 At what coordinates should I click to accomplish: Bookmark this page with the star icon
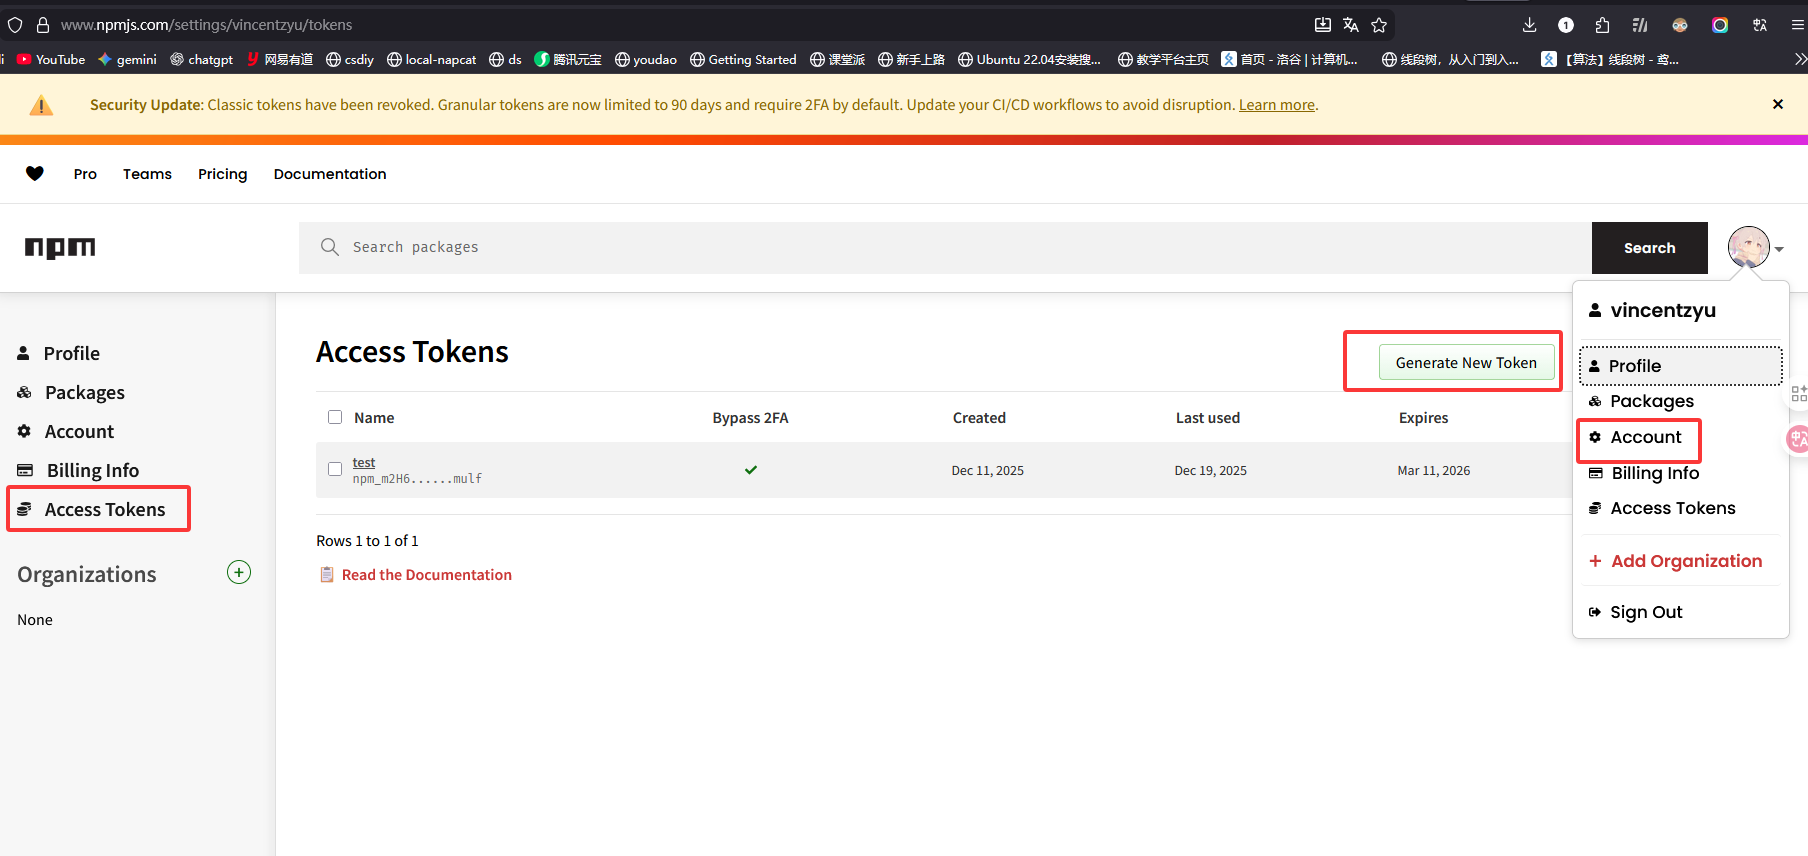pos(1379,25)
